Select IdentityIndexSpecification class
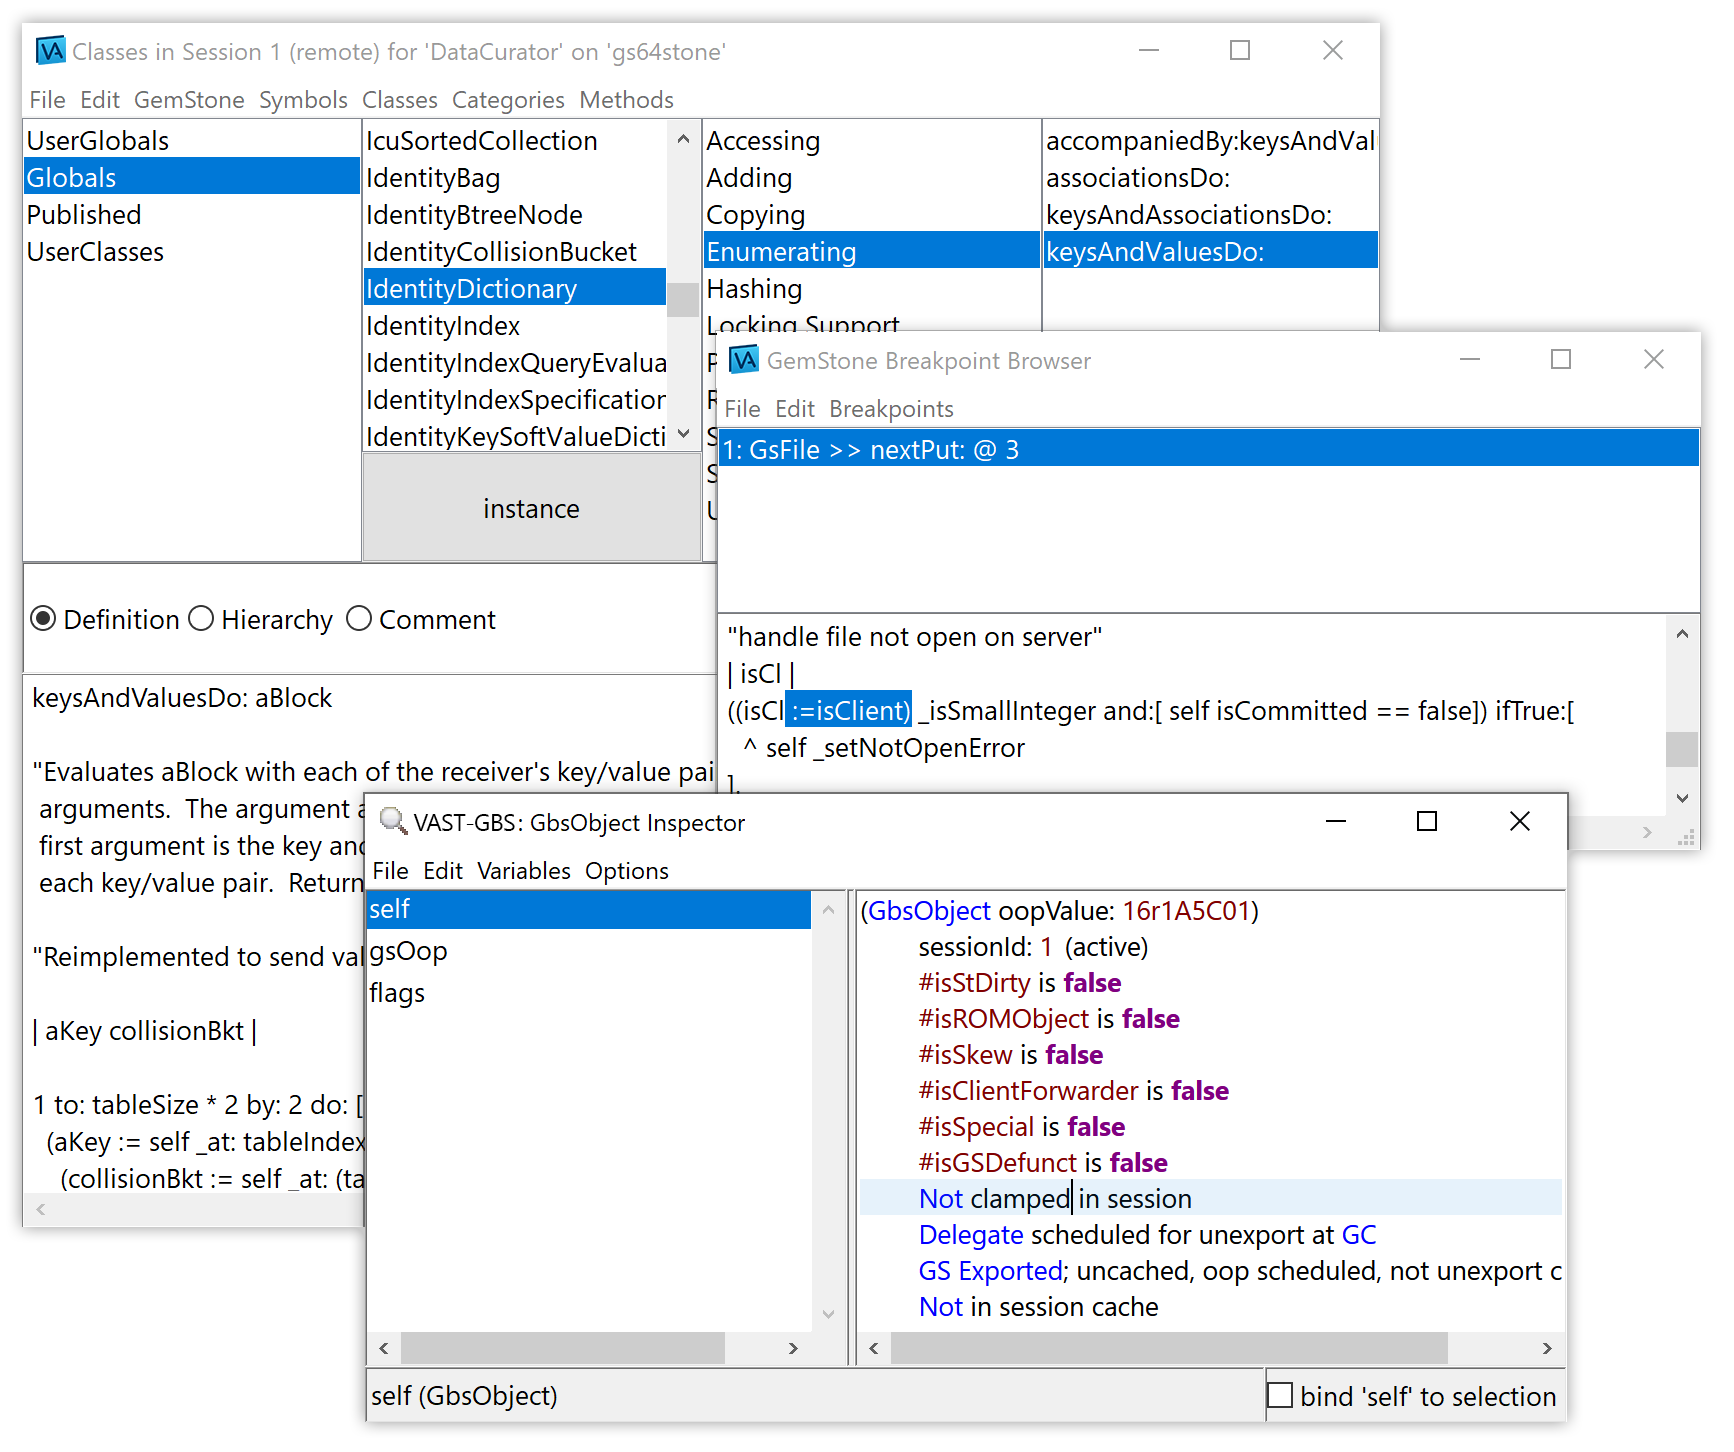1734x1452 pixels. click(x=515, y=400)
